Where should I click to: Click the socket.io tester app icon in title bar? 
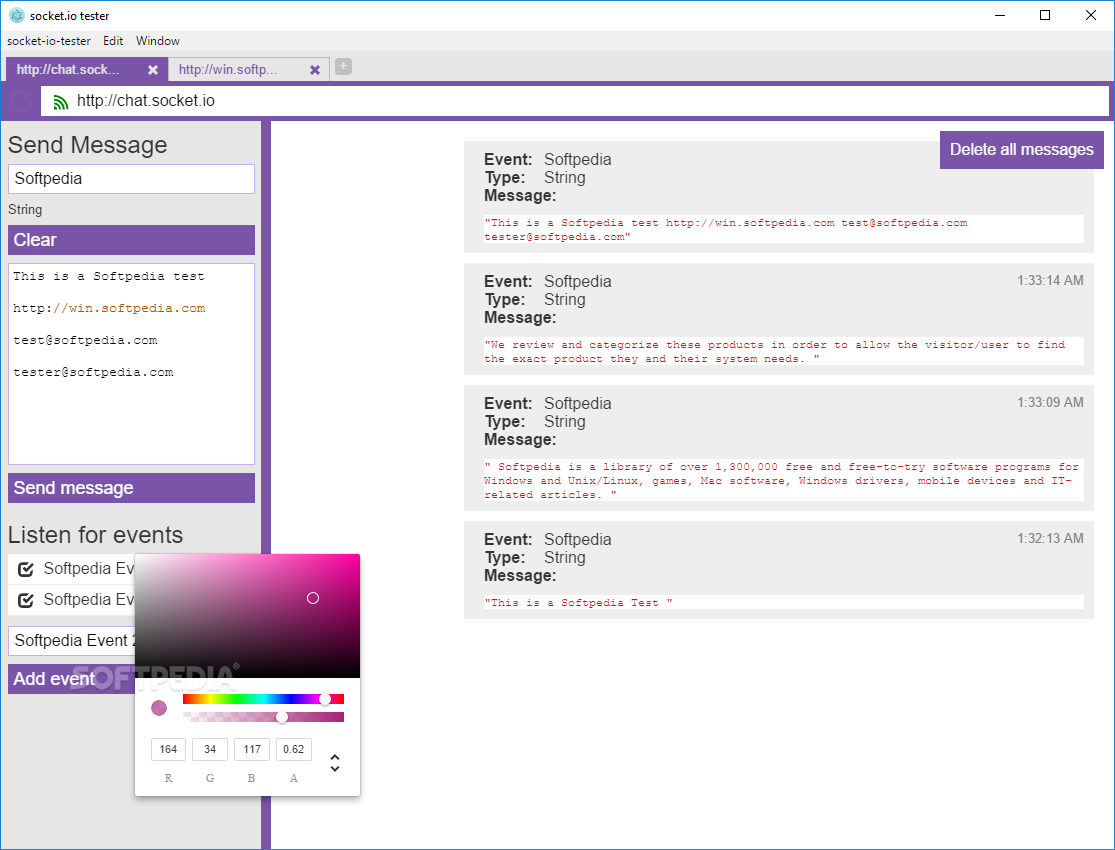pyautogui.click(x=16, y=15)
